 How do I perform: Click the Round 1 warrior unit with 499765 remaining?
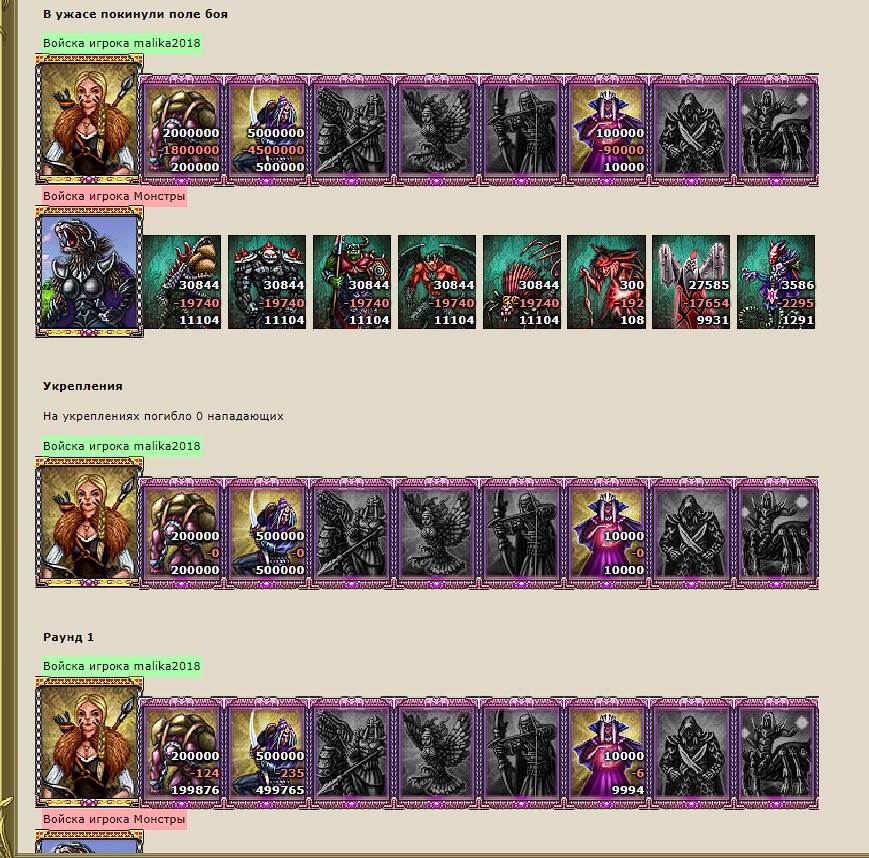click(x=267, y=754)
